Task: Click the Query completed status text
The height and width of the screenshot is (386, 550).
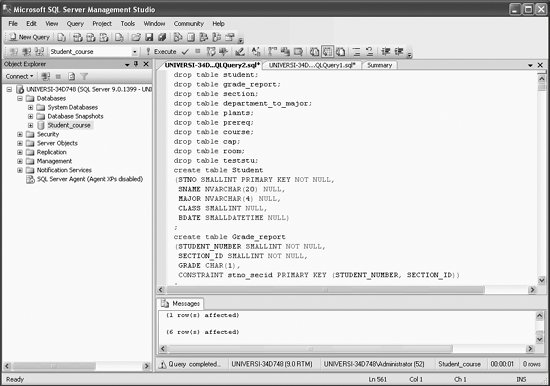Action: (x=194, y=364)
